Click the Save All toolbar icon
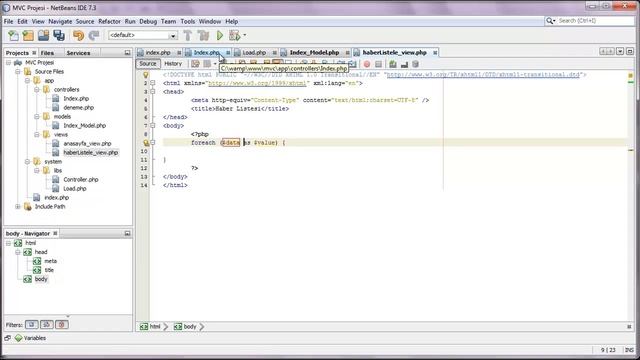 pyautogui.click(x=59, y=36)
